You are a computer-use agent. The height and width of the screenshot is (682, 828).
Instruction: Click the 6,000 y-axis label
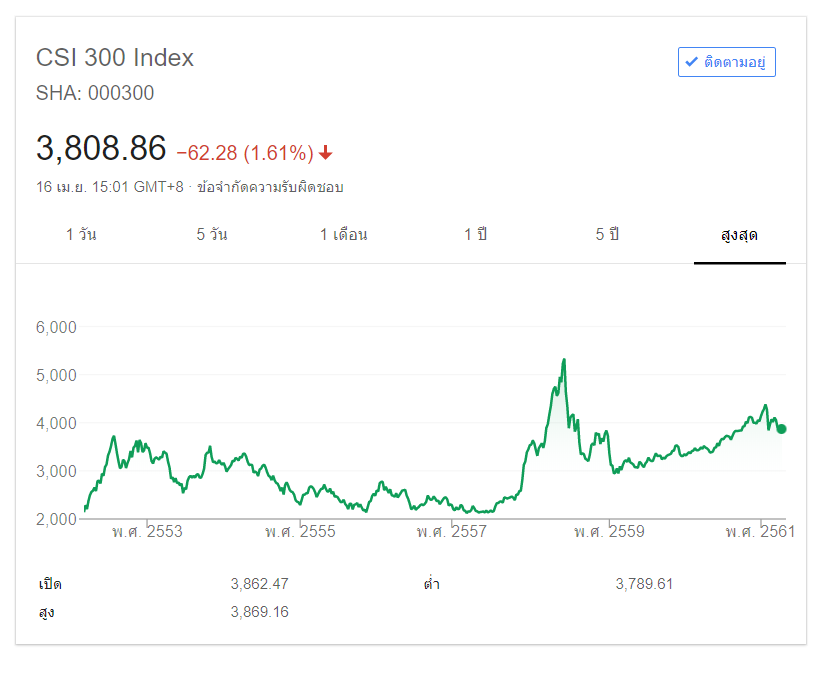pos(56,327)
